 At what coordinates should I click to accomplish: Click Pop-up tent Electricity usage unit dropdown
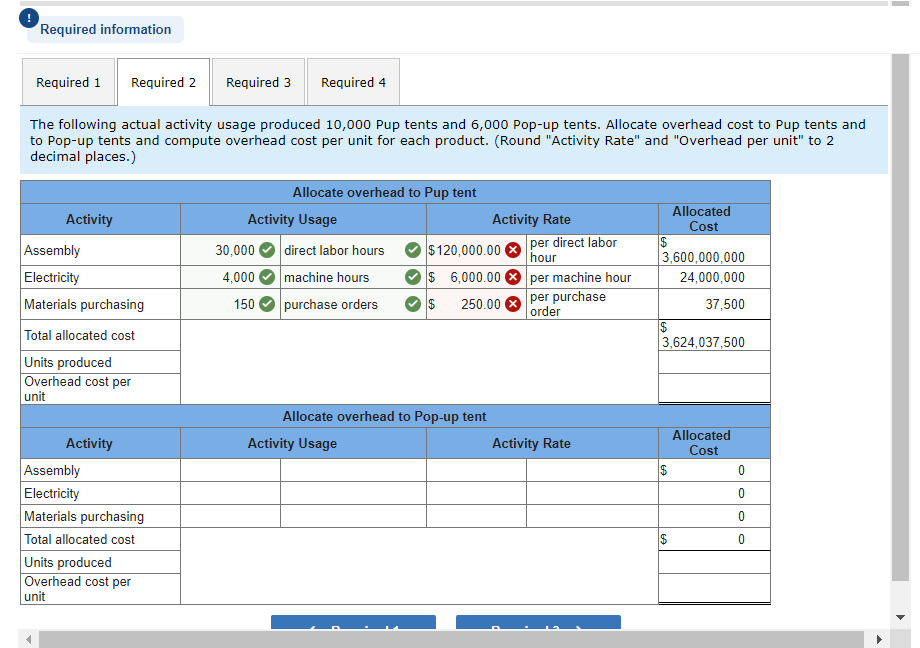[353, 493]
